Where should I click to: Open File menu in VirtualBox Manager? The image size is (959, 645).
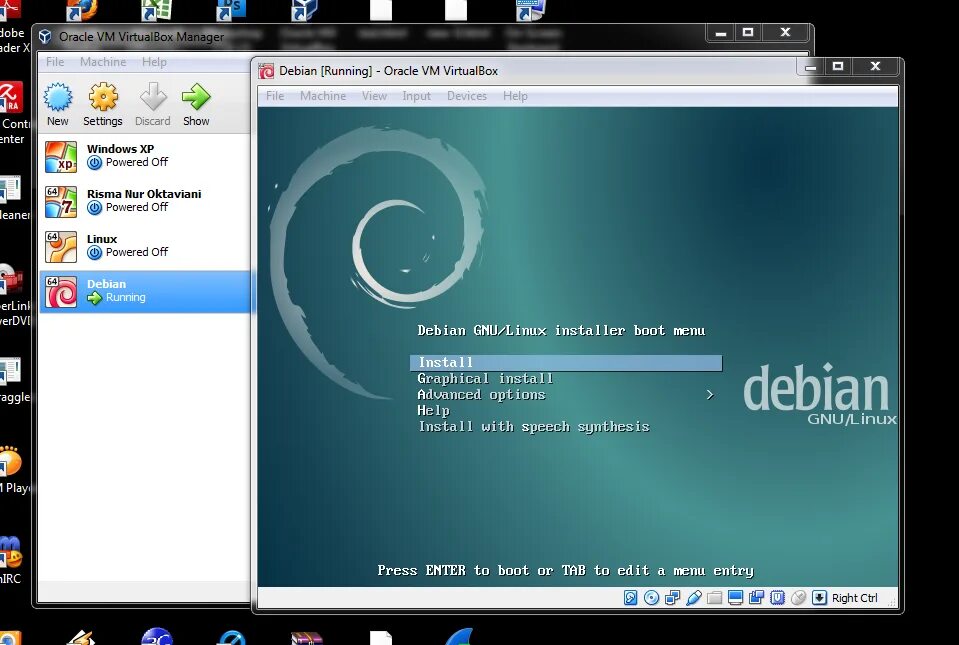[55, 62]
